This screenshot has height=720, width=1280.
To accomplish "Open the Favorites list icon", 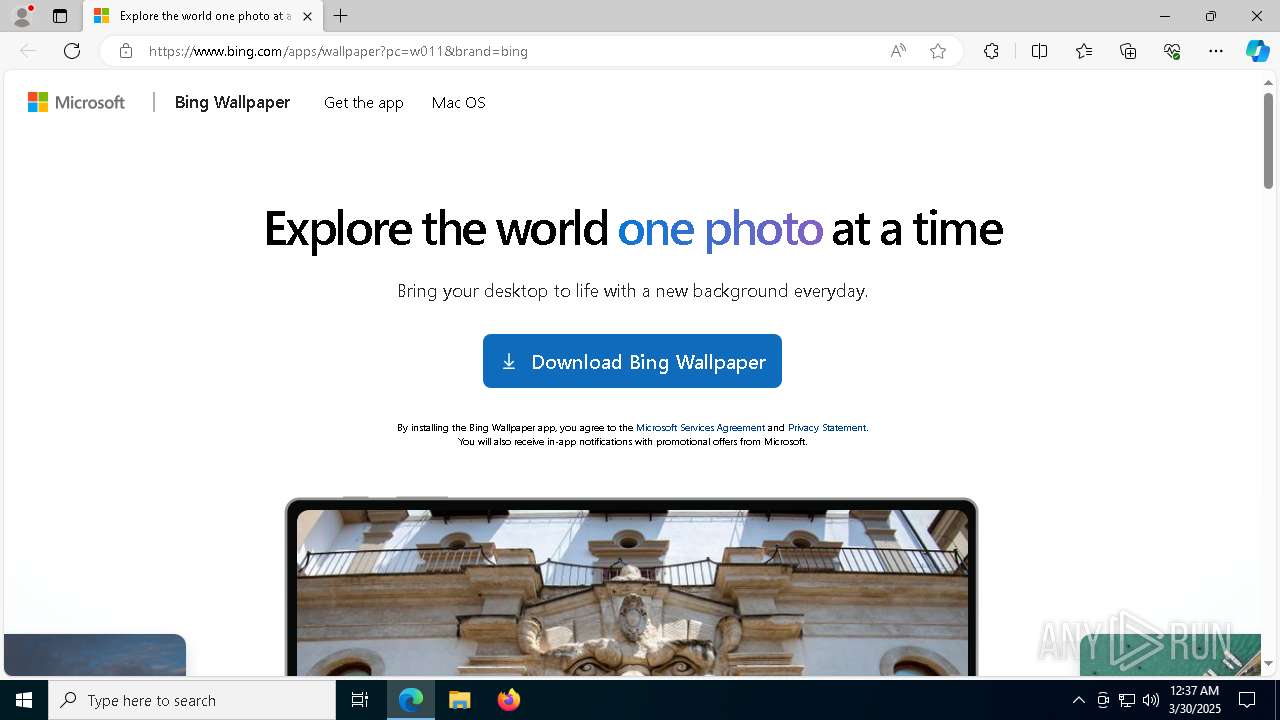I will [x=1084, y=51].
